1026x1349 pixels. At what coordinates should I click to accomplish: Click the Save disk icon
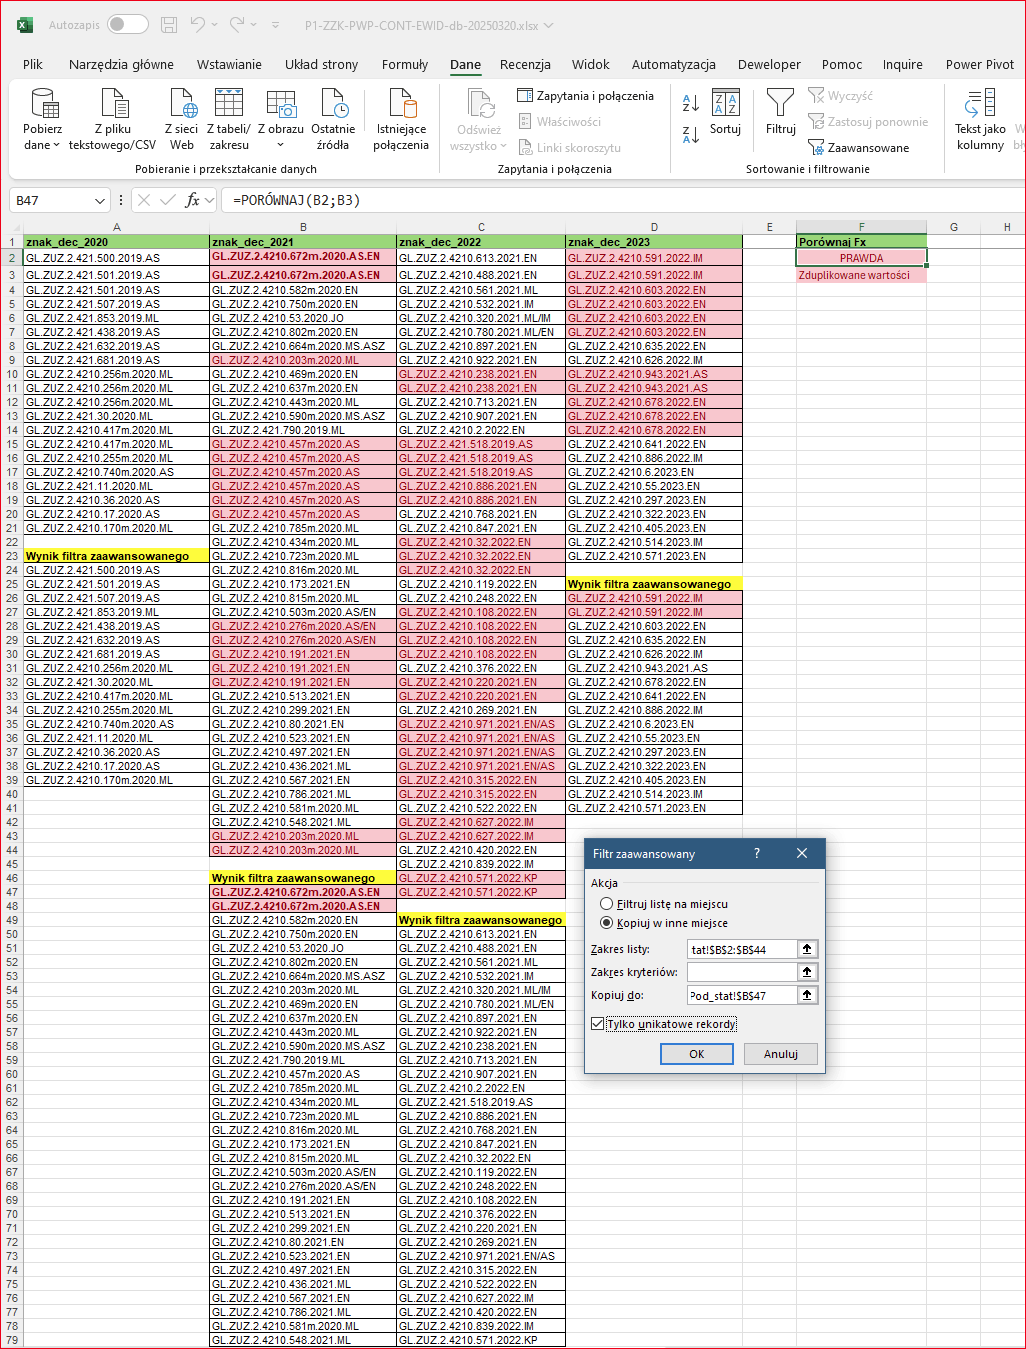point(169,24)
